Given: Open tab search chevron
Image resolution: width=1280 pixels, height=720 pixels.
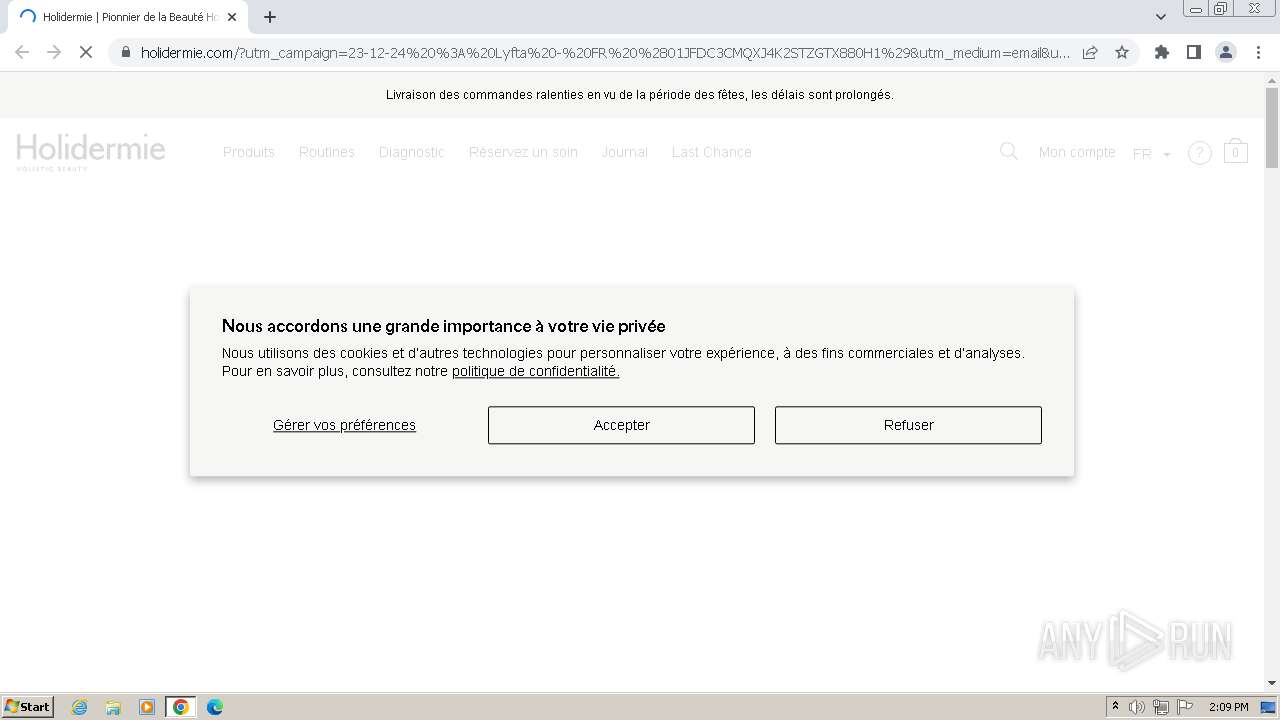Looking at the screenshot, I should 1161,17.
